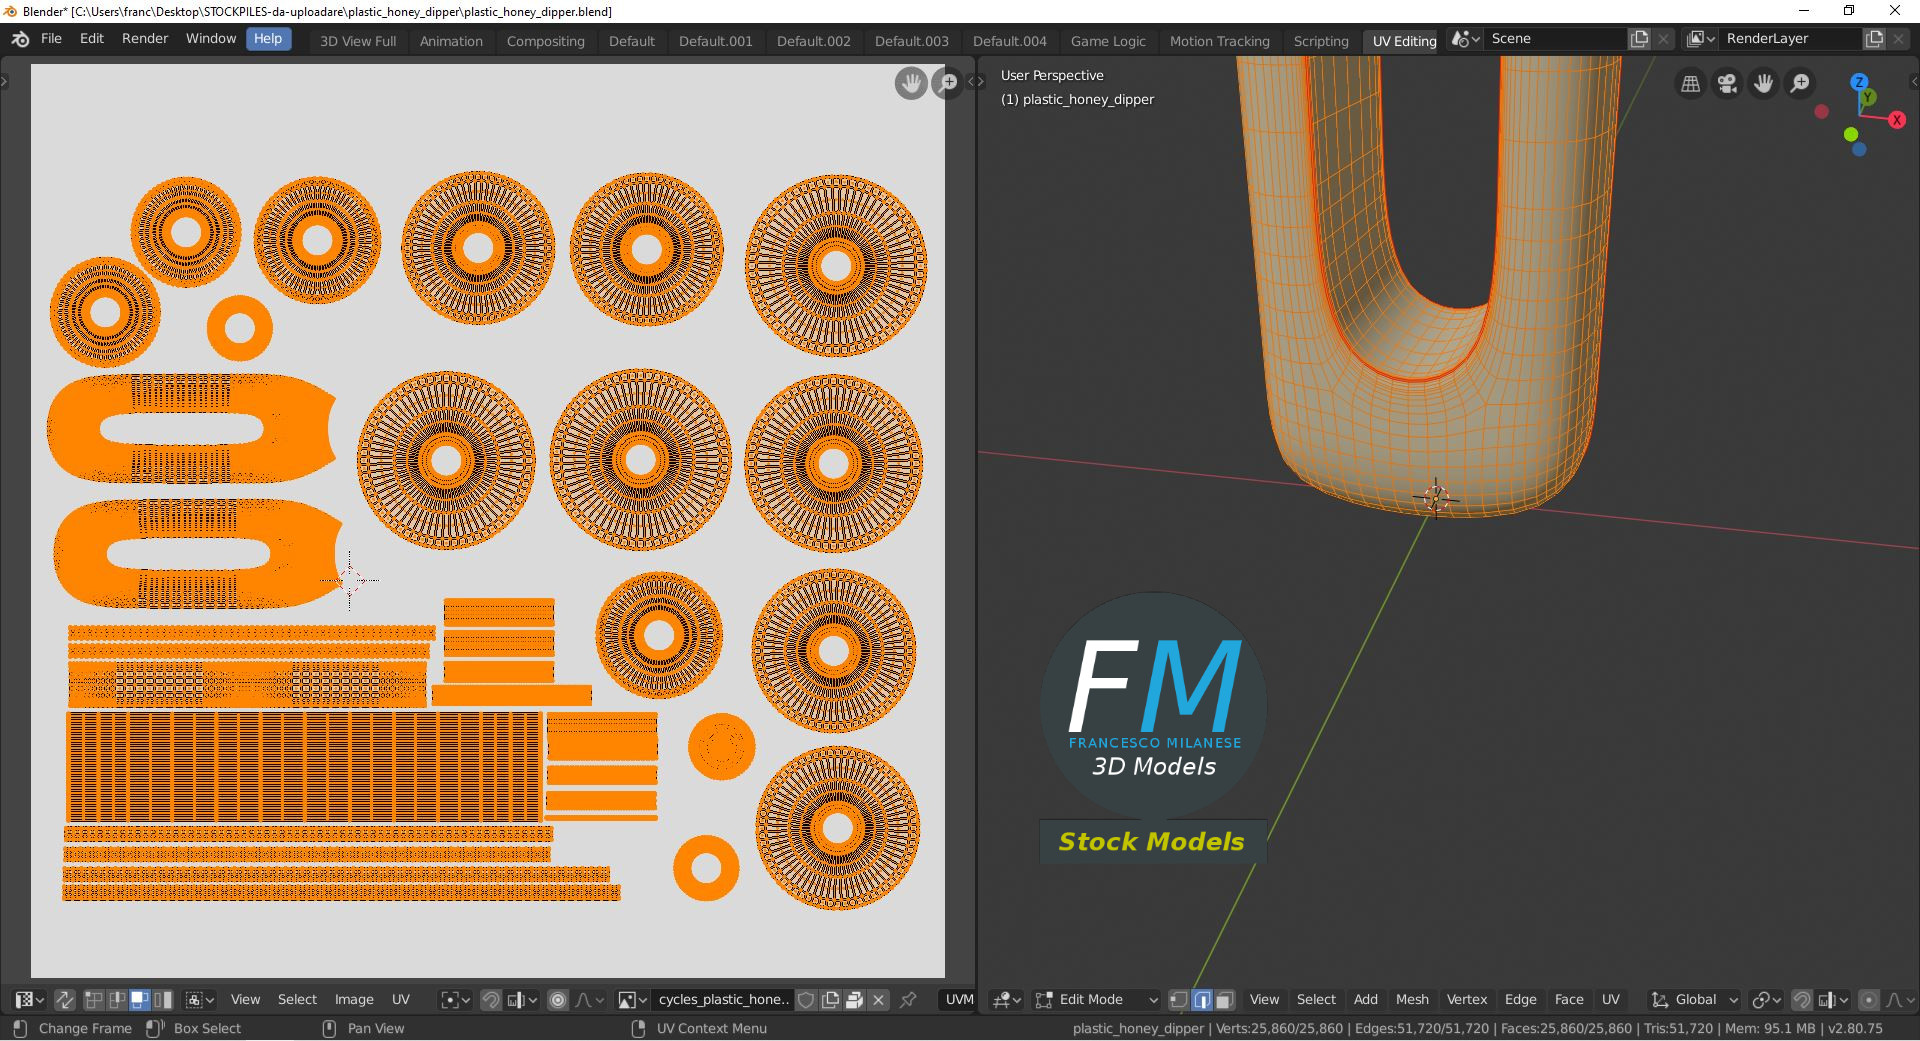Pin the image in UV editor header

tap(908, 999)
